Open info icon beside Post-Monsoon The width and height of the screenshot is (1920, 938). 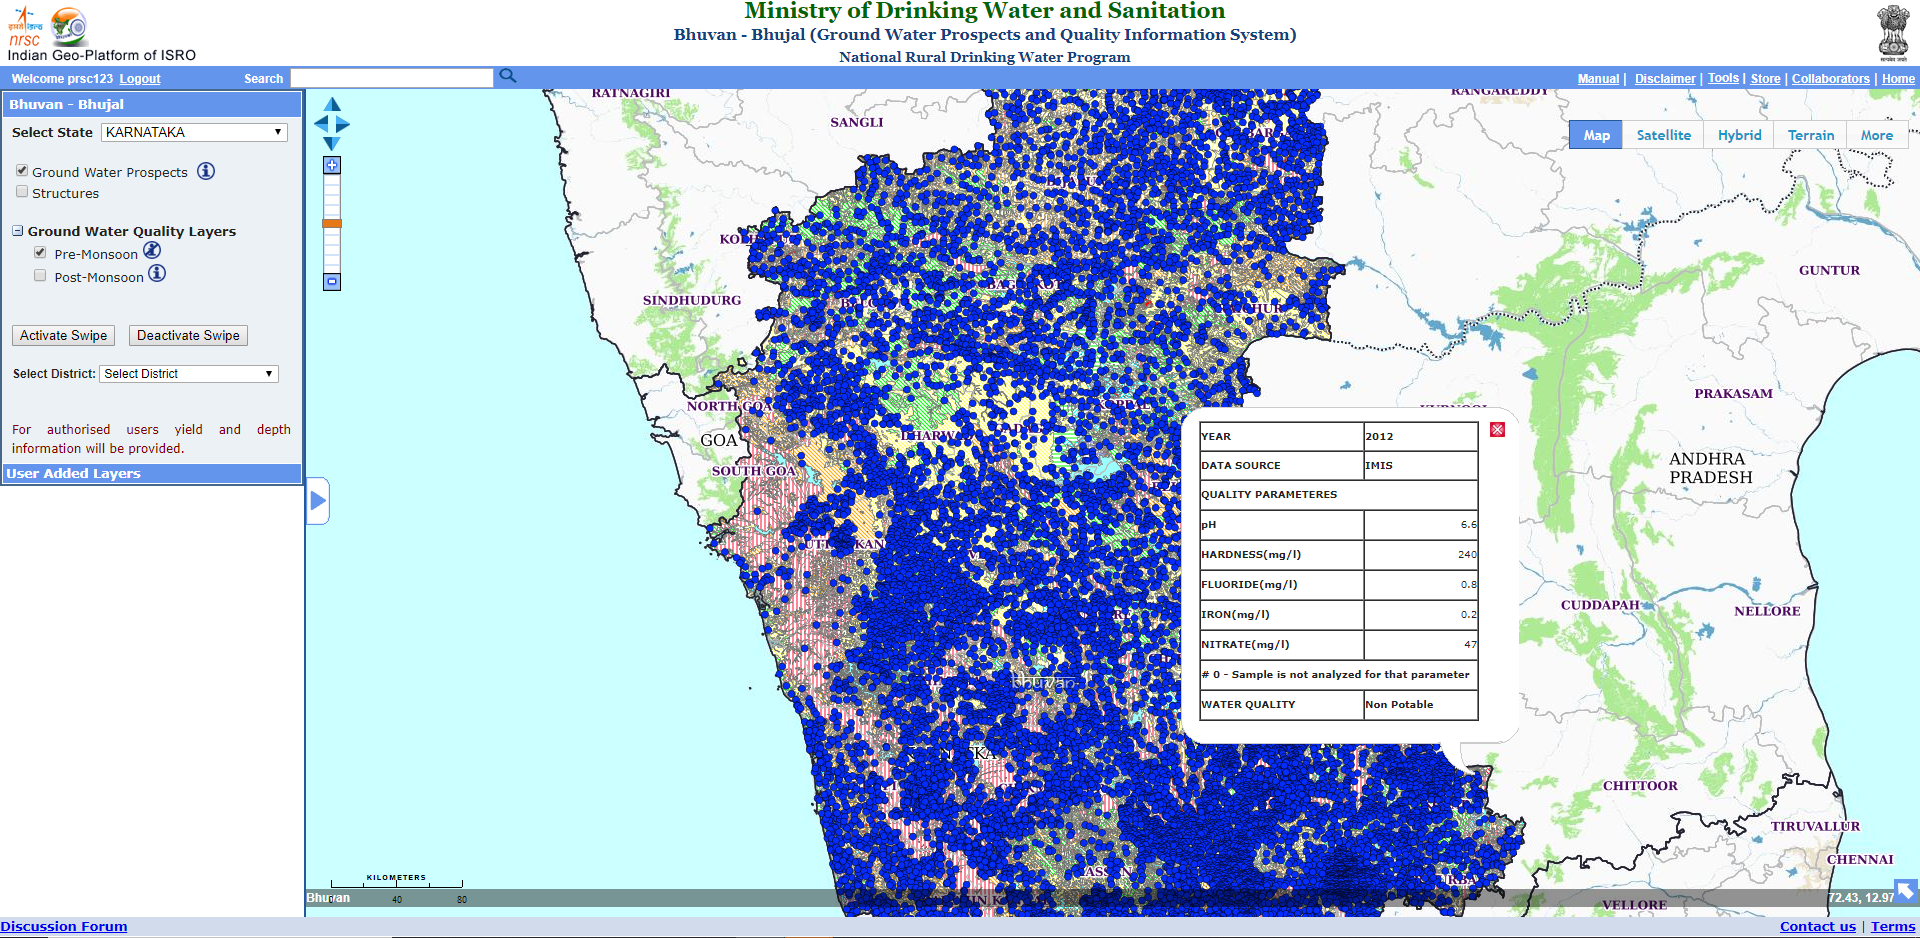pos(157,273)
